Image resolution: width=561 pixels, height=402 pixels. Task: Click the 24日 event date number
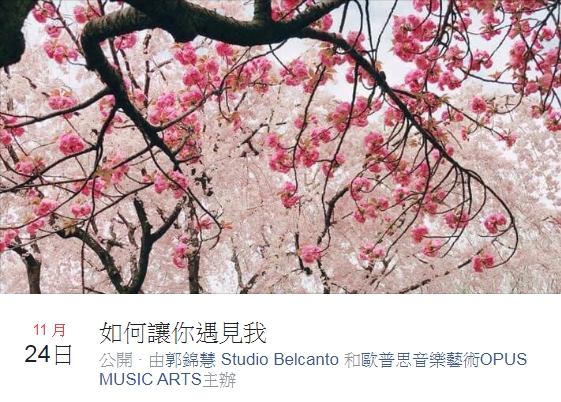49,354
